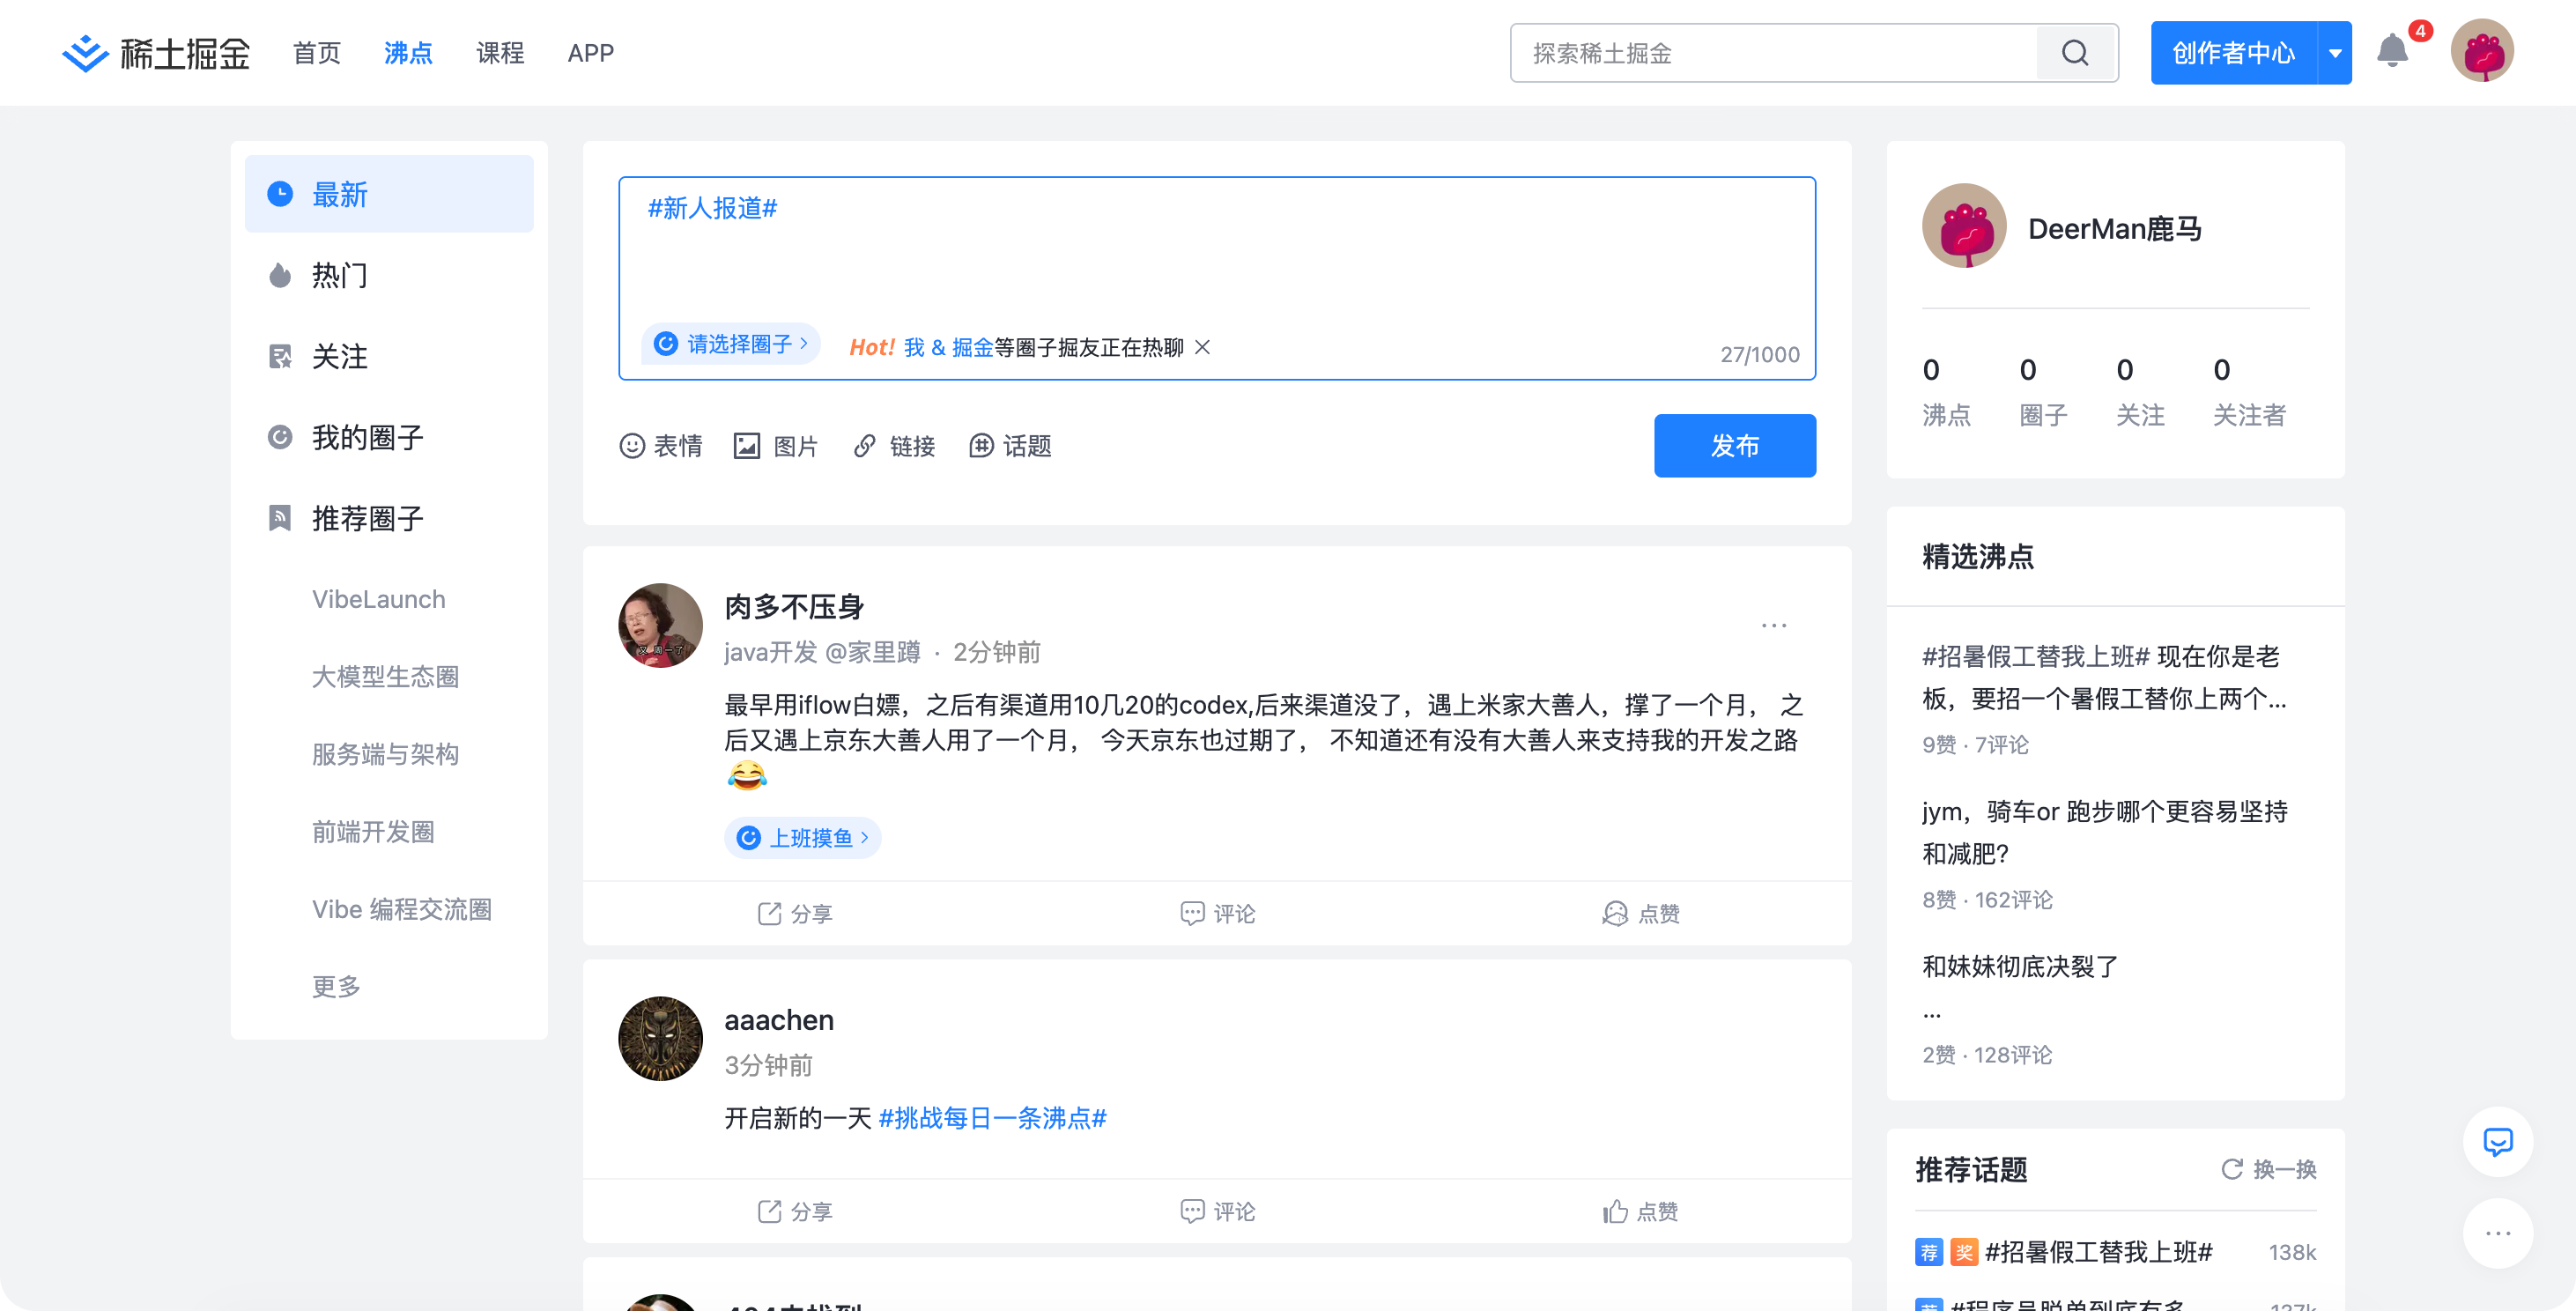Comment on 肉多不压身's post
The image size is (2576, 1311).
coord(1217,913)
